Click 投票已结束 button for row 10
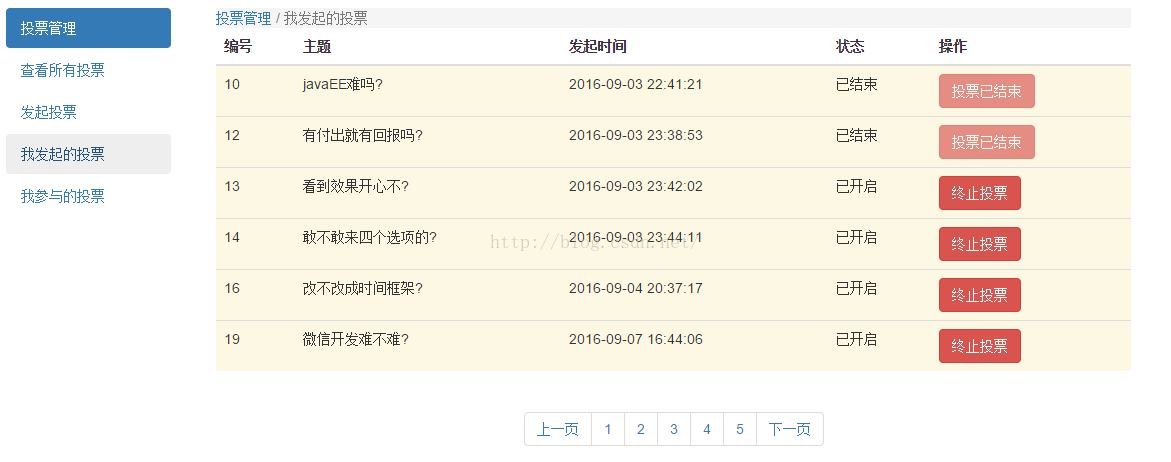The height and width of the screenshot is (462, 1171). pos(987,91)
